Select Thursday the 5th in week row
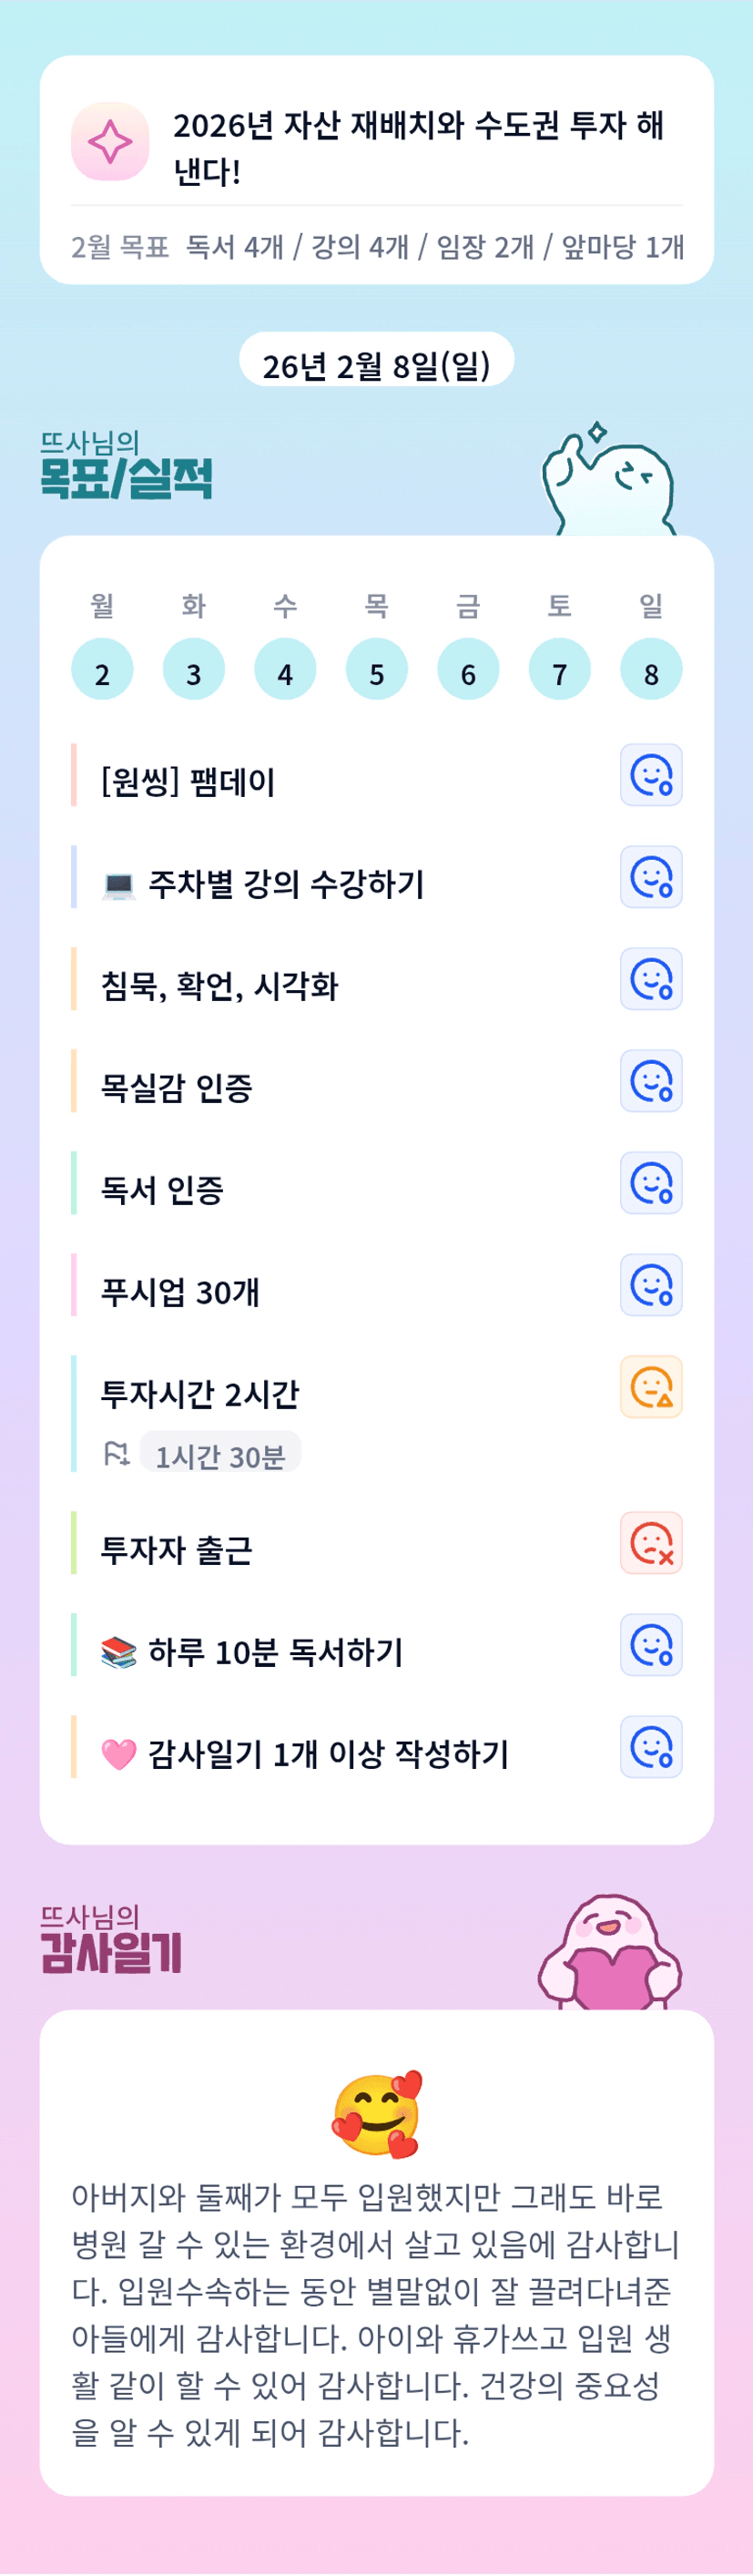Image resolution: width=753 pixels, height=2576 pixels. 376,670
